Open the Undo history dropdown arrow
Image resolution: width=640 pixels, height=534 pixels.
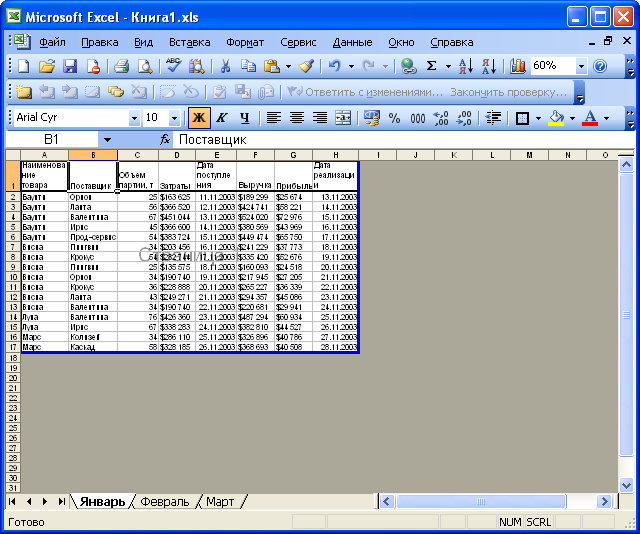pyautogui.click(x=351, y=66)
